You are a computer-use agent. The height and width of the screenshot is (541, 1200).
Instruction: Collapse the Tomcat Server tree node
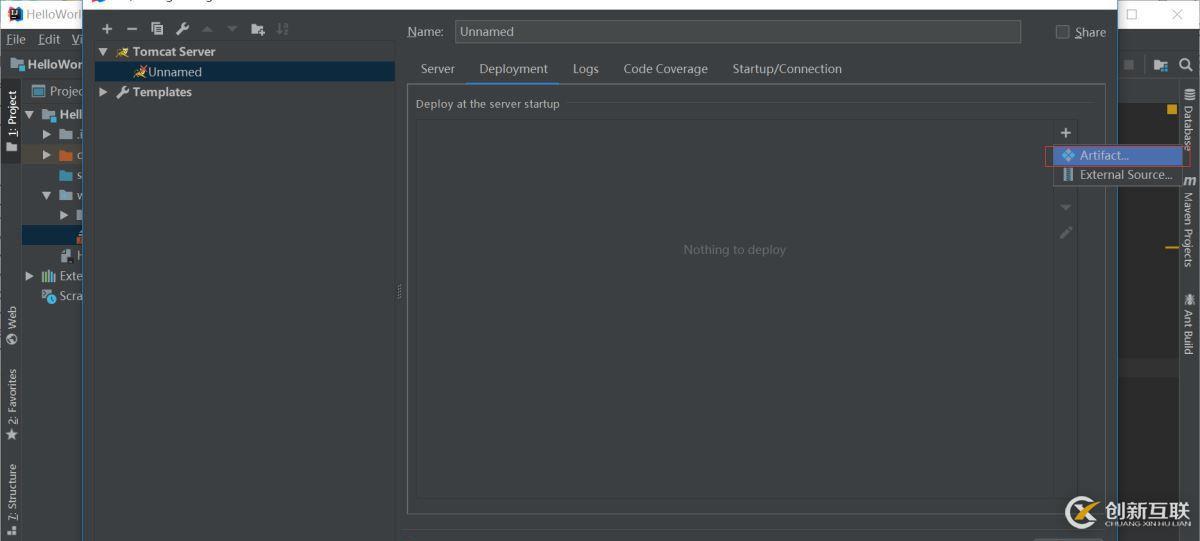click(103, 51)
